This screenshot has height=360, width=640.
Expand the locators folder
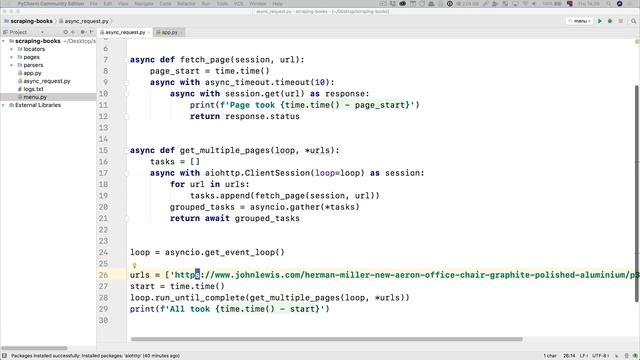[11, 49]
